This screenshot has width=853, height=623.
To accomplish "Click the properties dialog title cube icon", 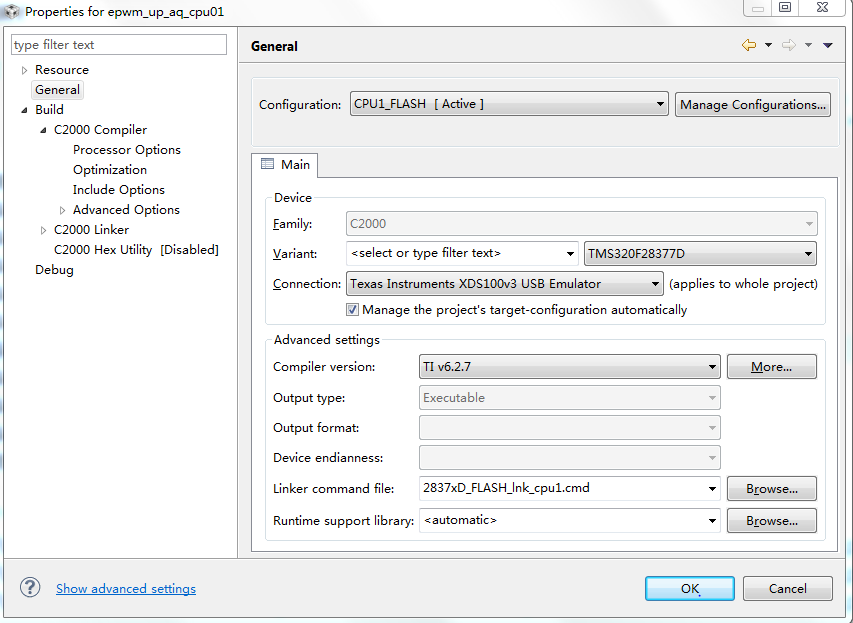I will [11, 11].
